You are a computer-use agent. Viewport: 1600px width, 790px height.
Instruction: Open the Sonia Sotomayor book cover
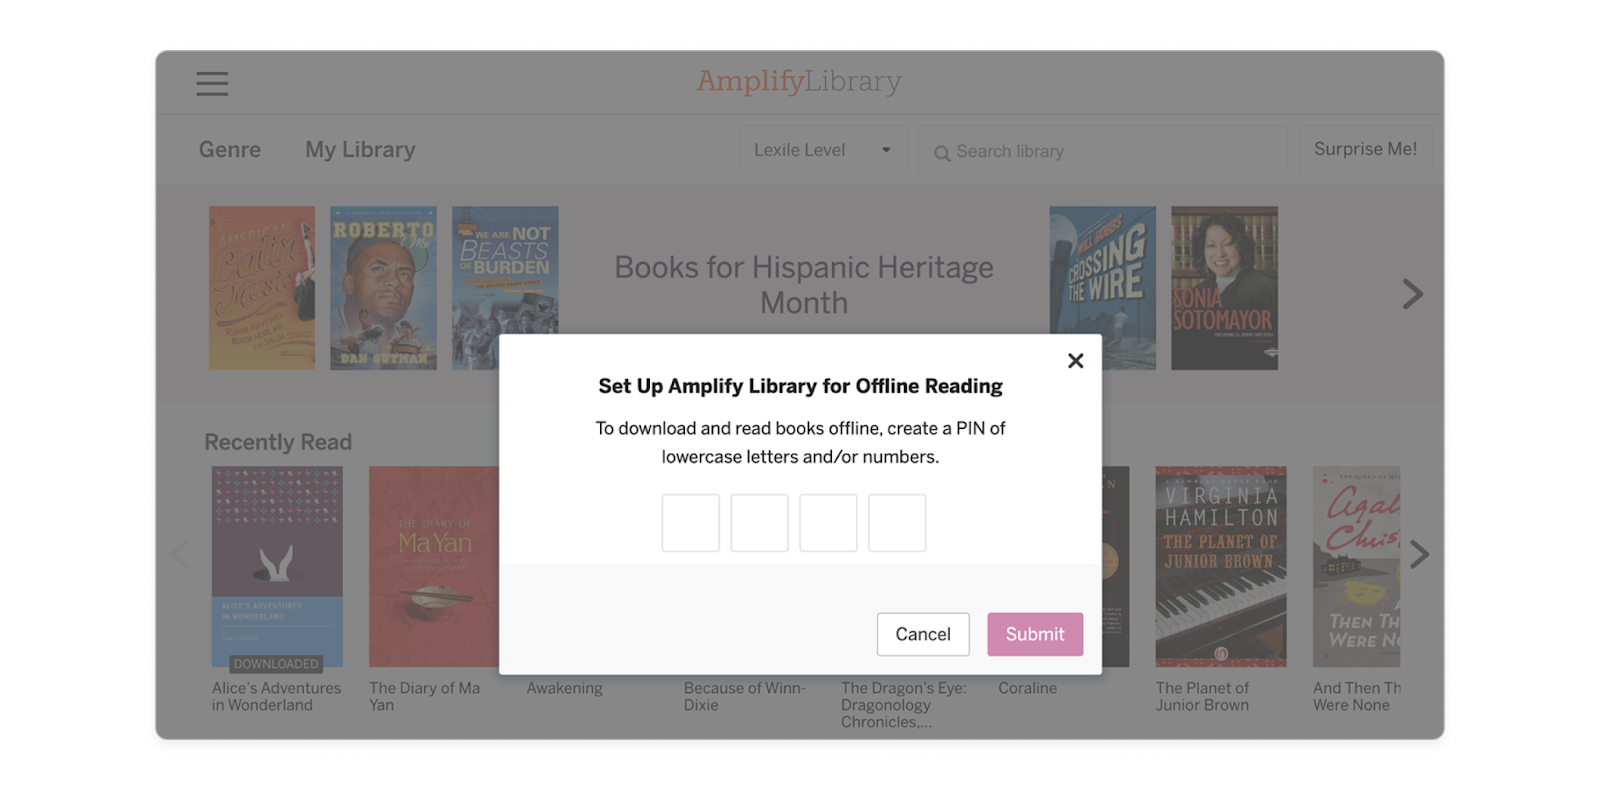click(x=1223, y=288)
